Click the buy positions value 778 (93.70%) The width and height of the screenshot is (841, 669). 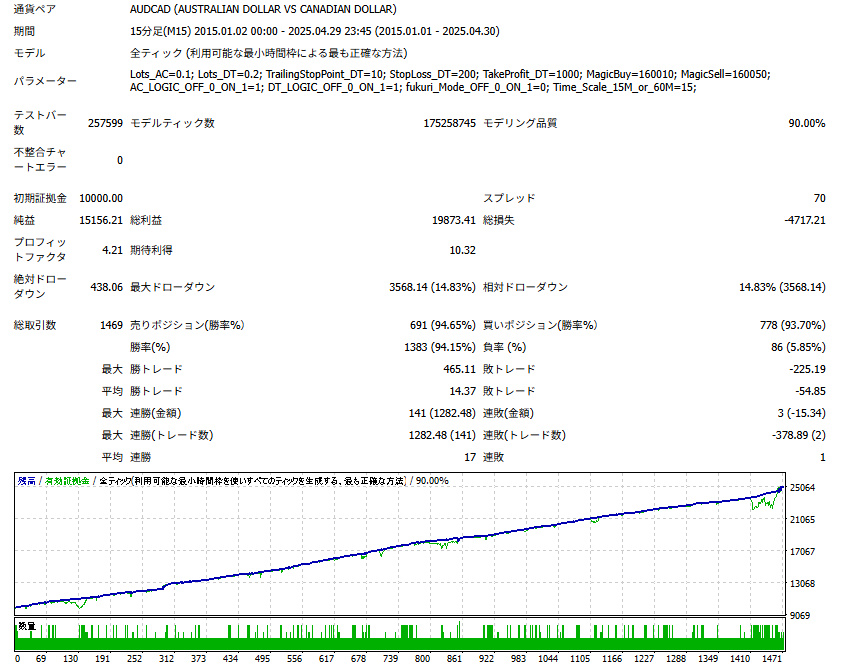point(792,325)
